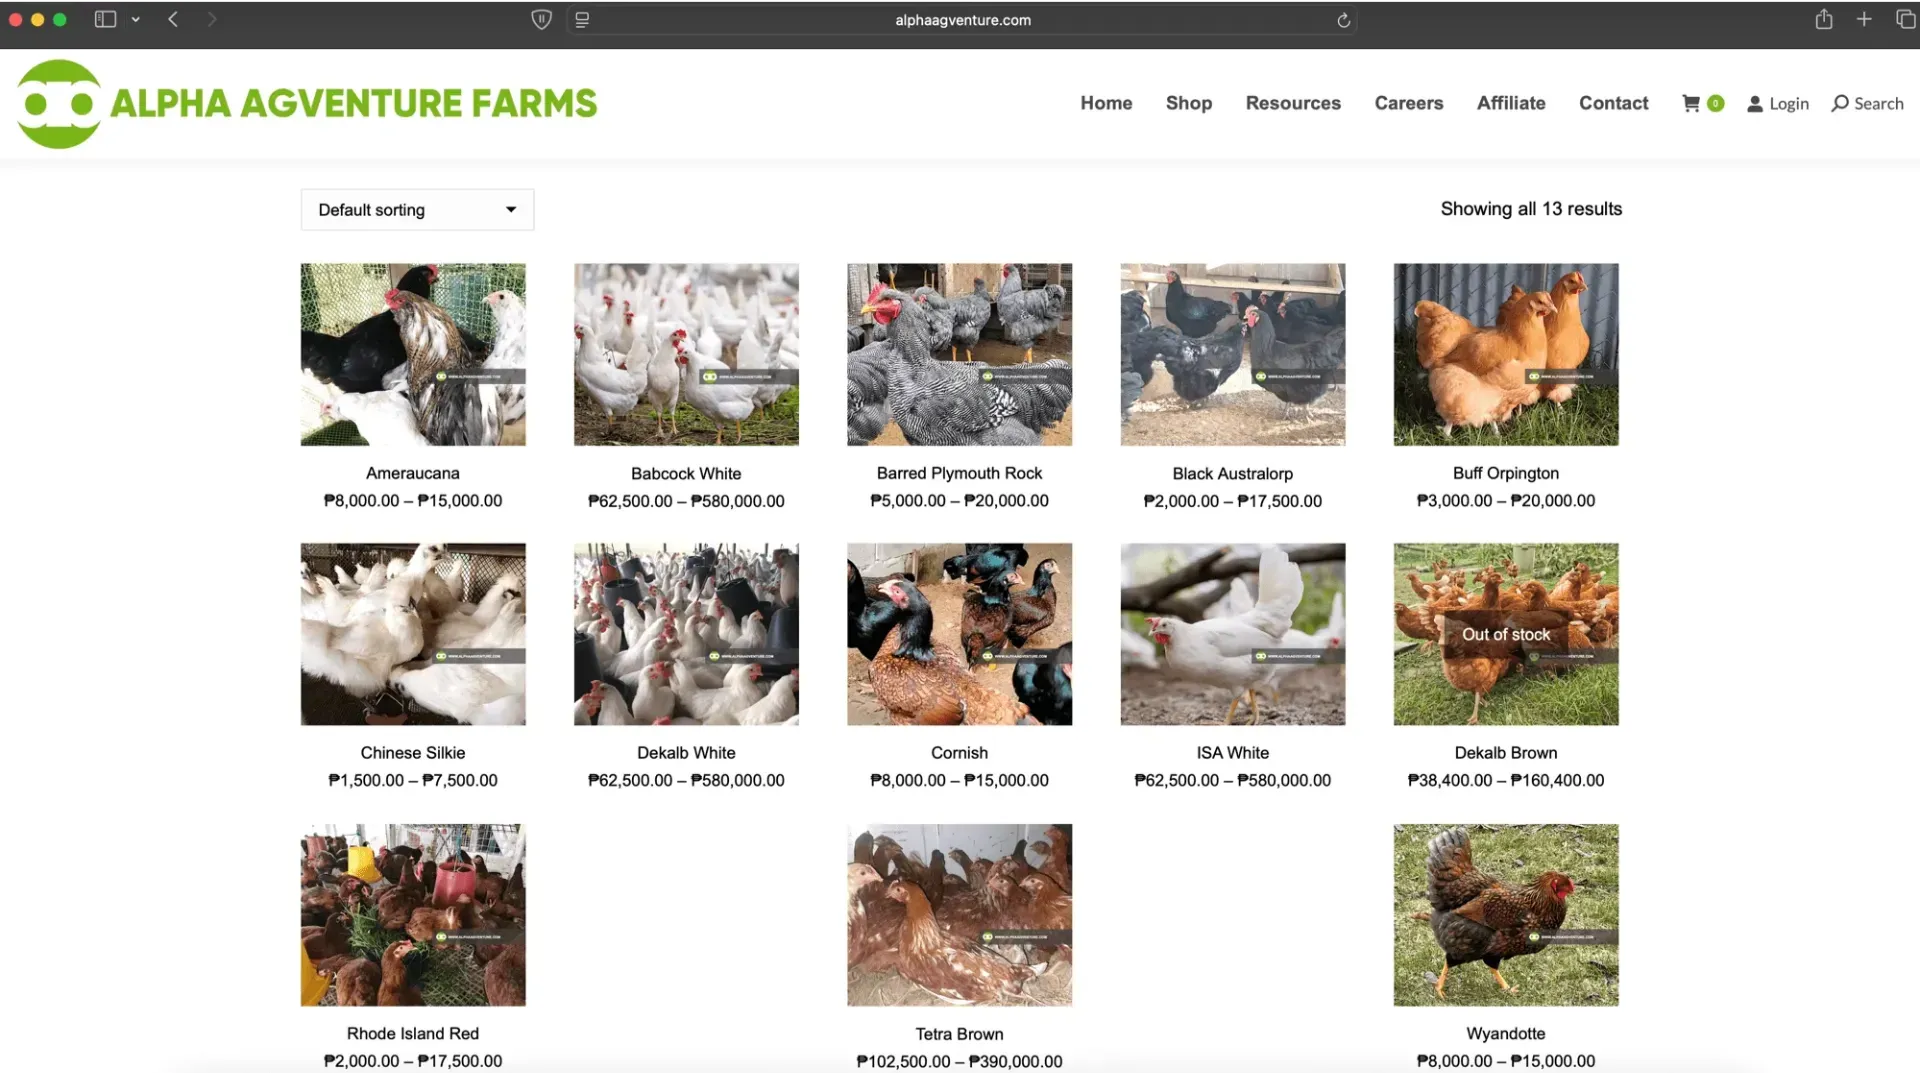This screenshot has height=1073, width=1920.
Task: Click the back navigation arrow
Action: click(x=173, y=19)
